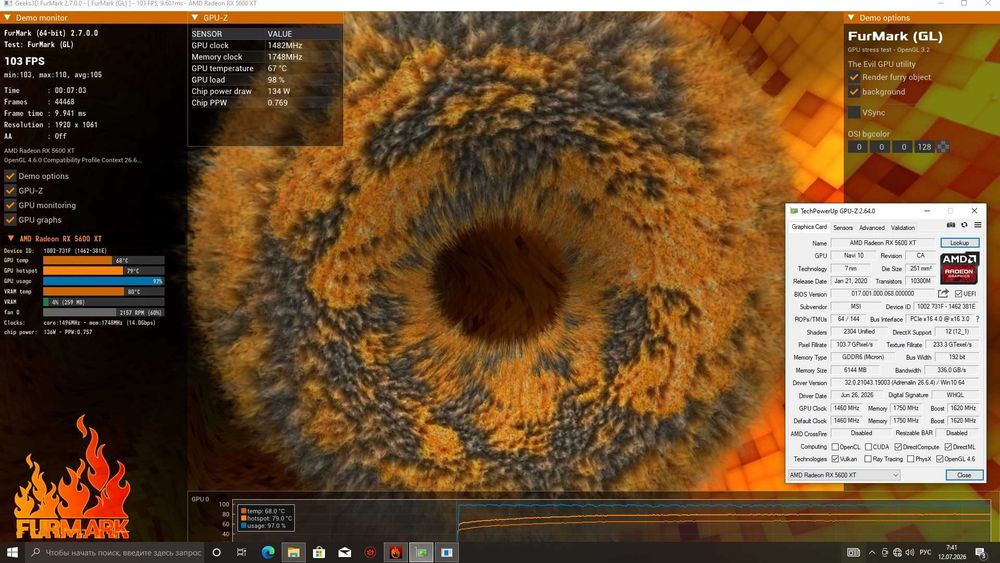The image size is (1000, 563).
Task: Enable the VSync checkbox
Action: [x=854, y=112]
